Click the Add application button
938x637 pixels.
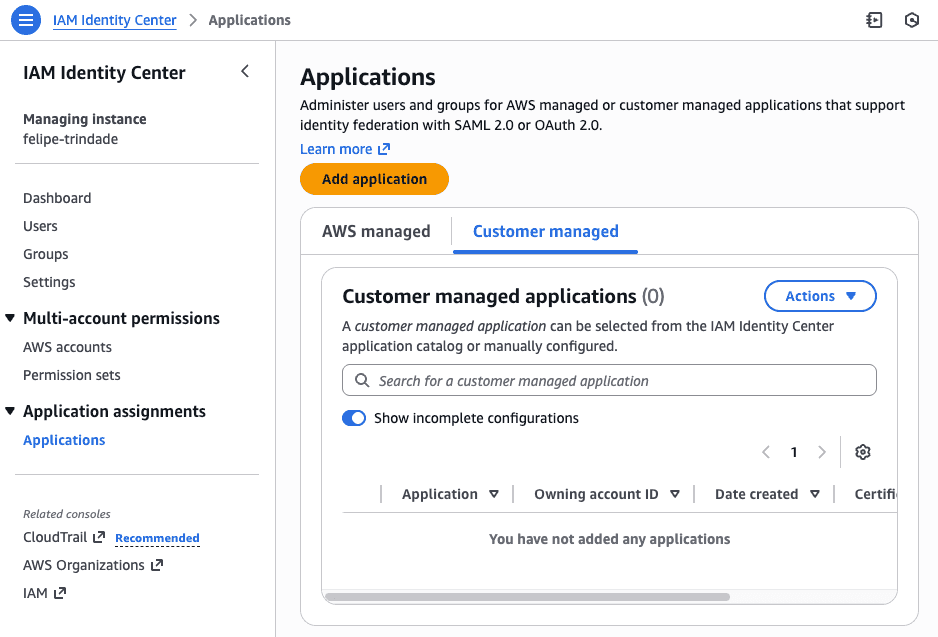pyautogui.click(x=374, y=179)
